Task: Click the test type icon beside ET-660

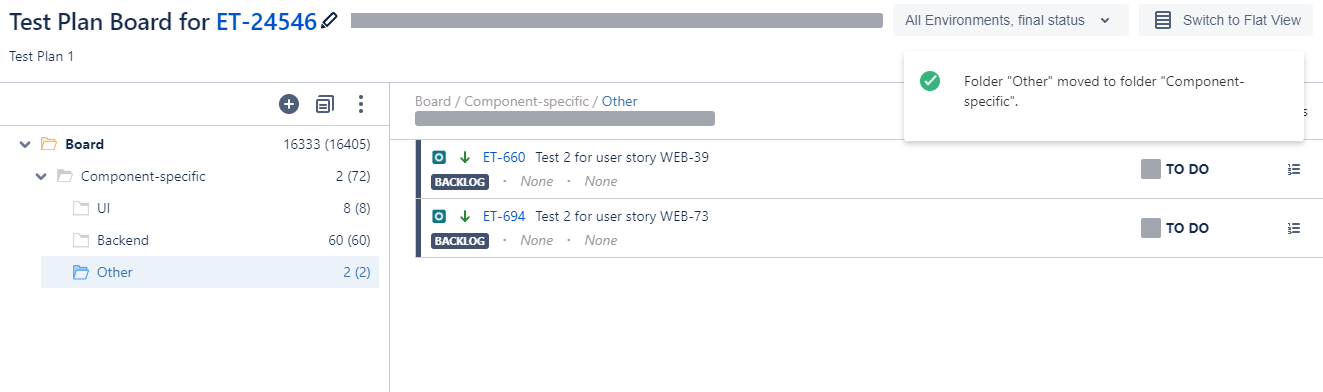Action: [x=439, y=157]
